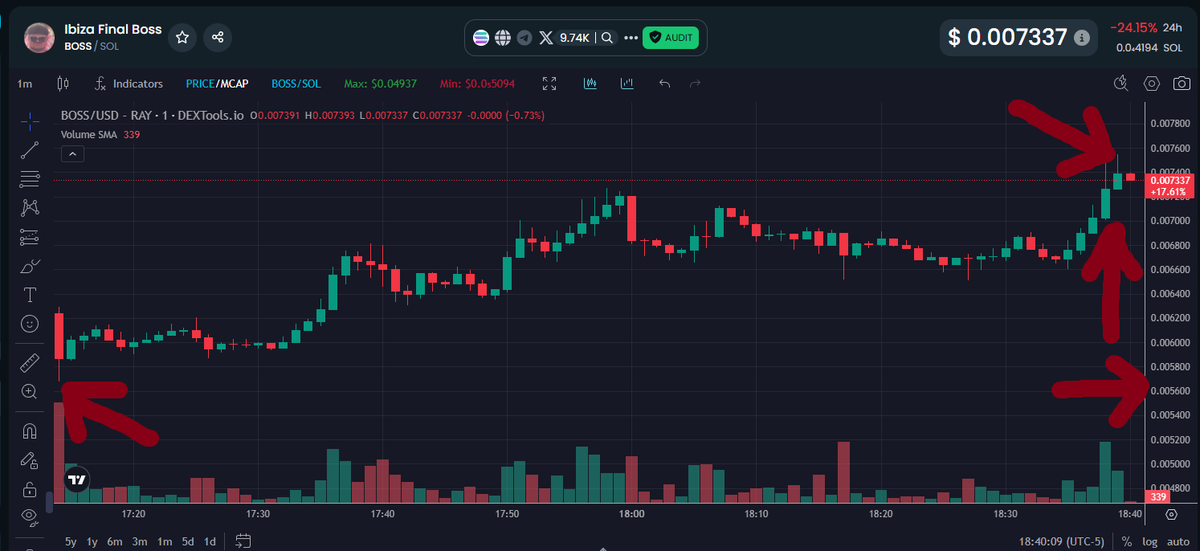1200x551 pixels.
Task: Open the go to date calendar
Action: [x=243, y=541]
